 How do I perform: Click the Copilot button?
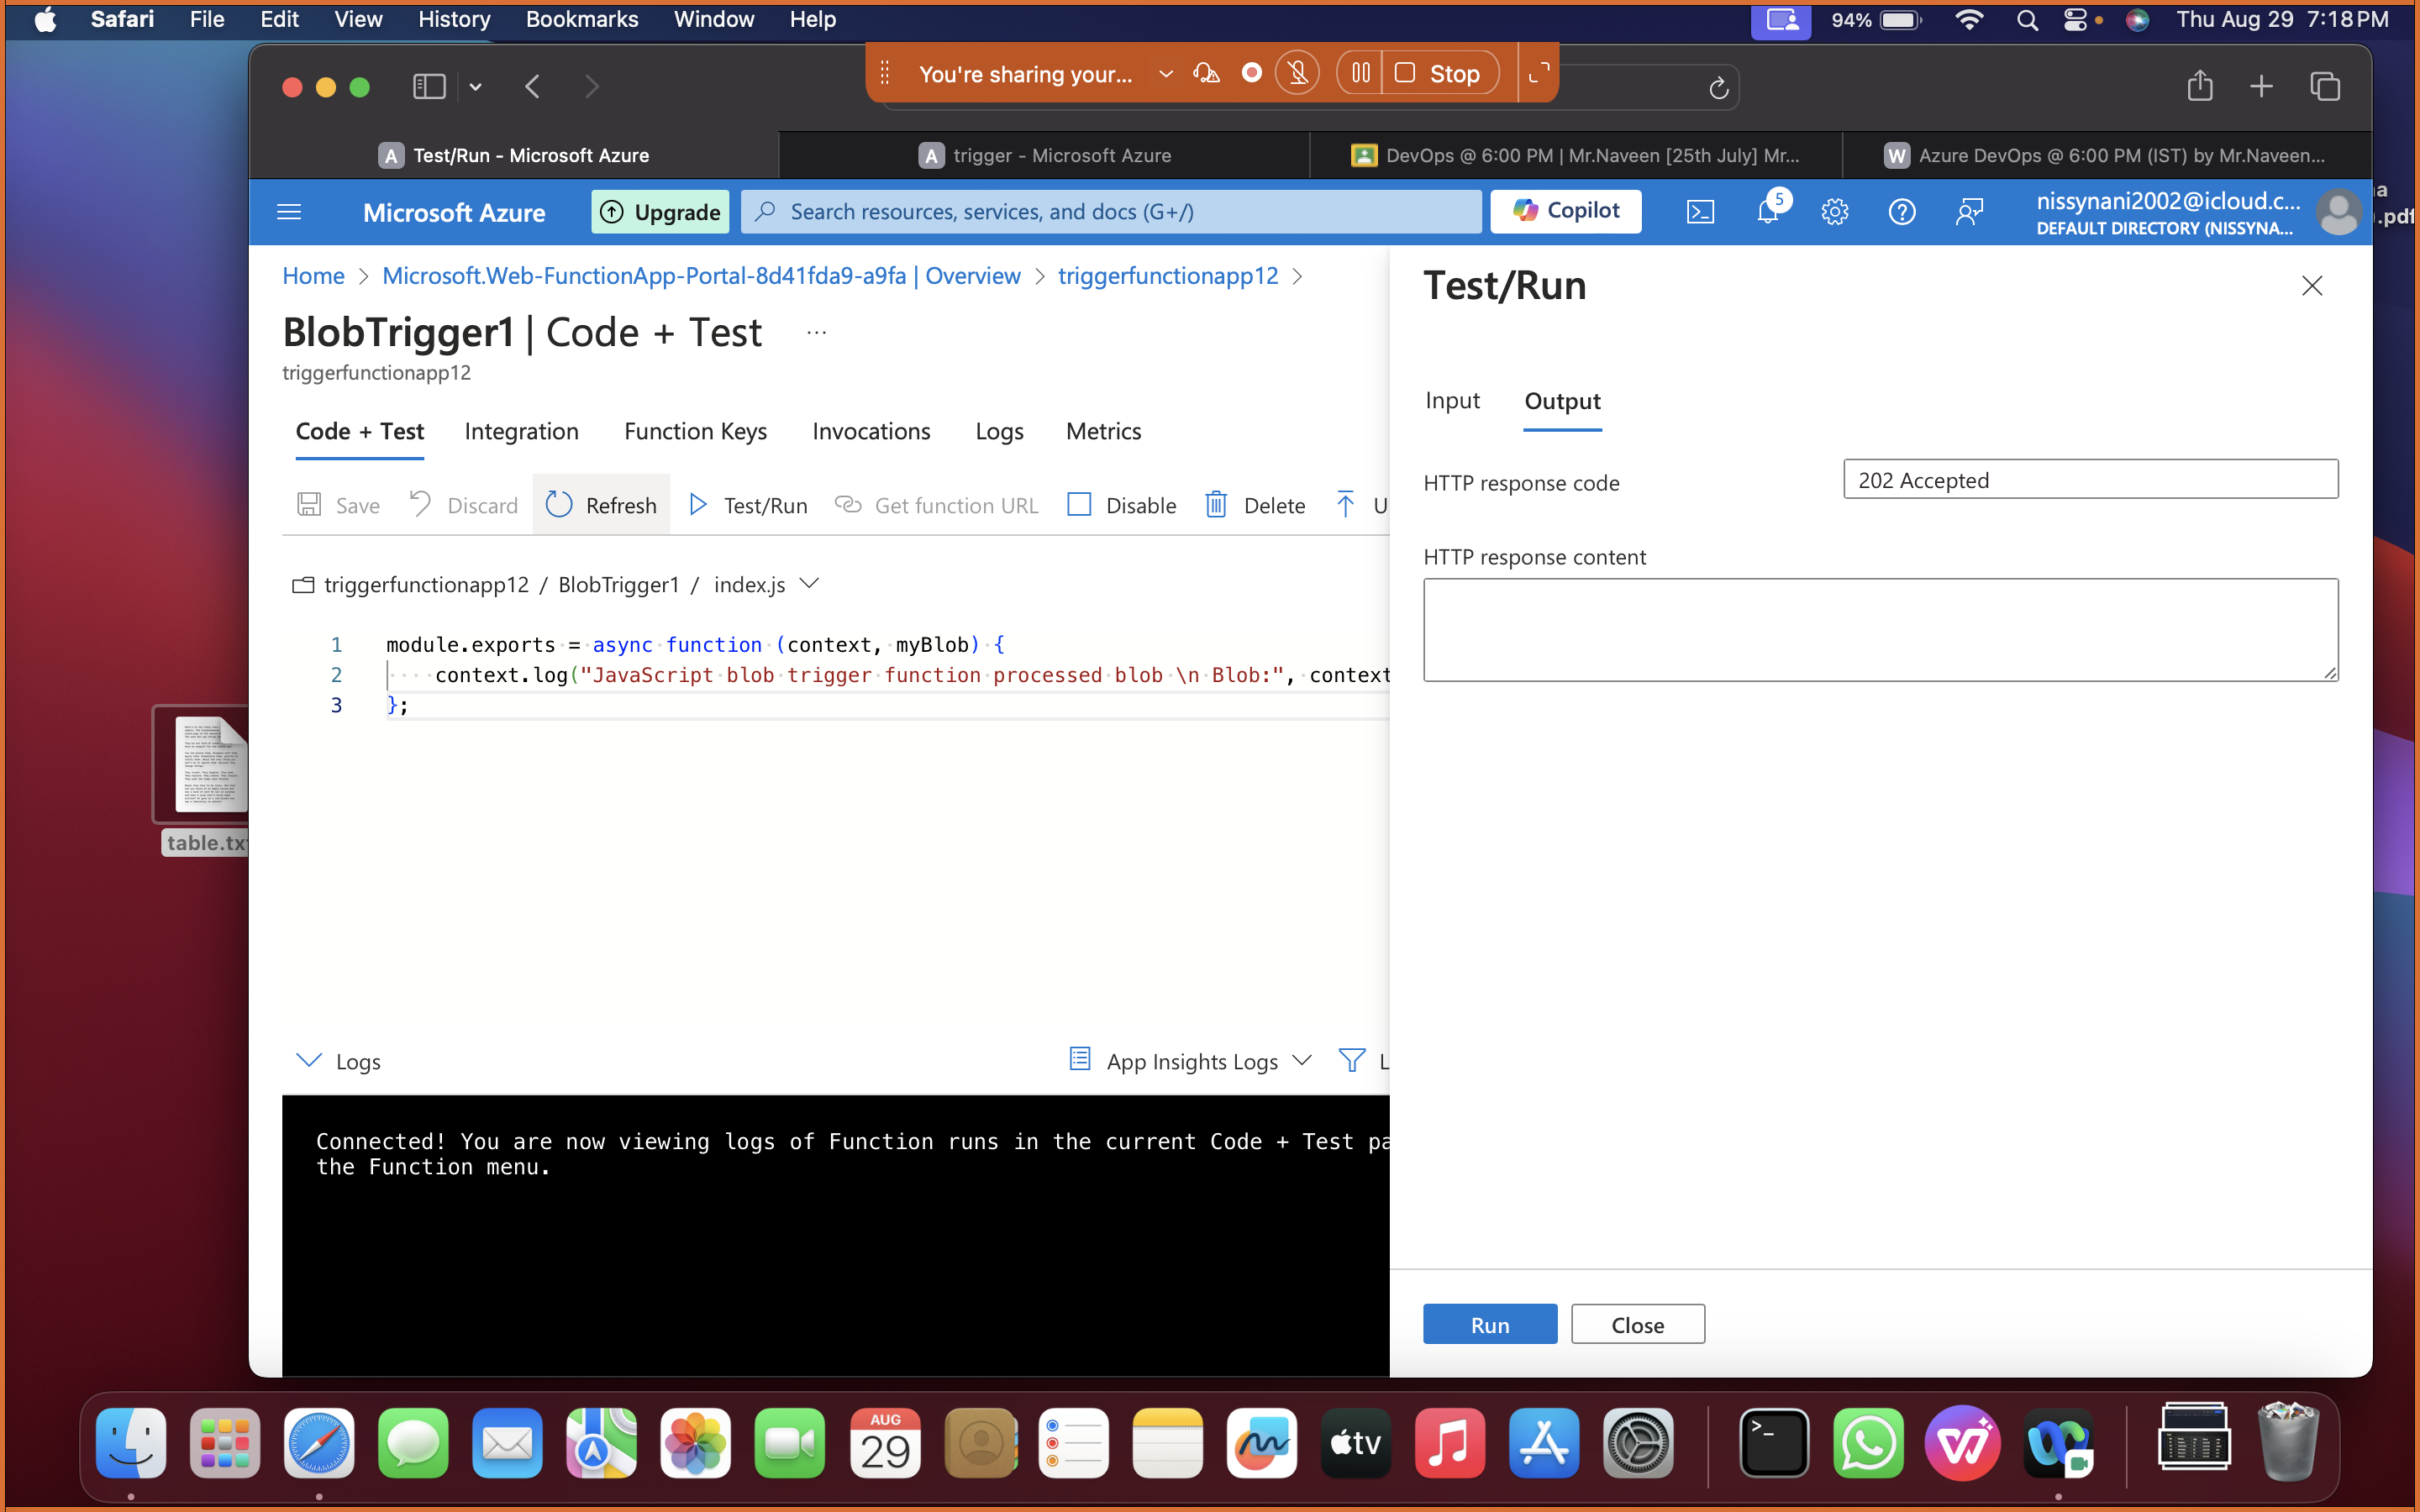1565,211
